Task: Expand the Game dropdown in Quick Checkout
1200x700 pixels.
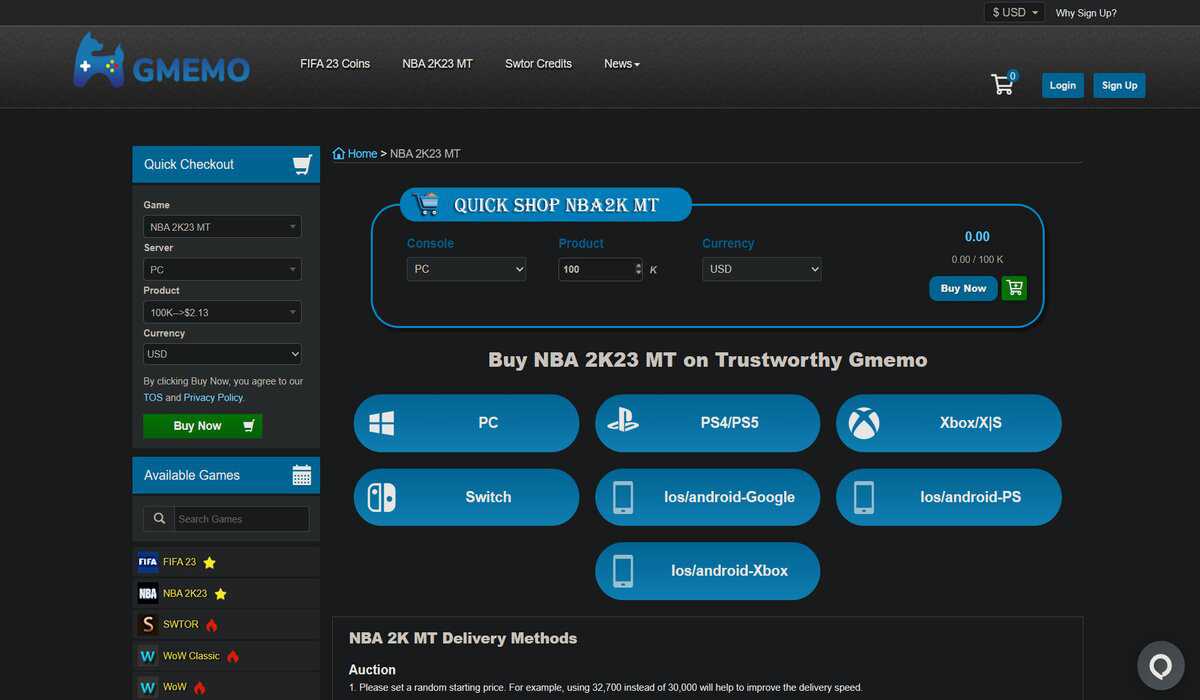Action: 222,227
